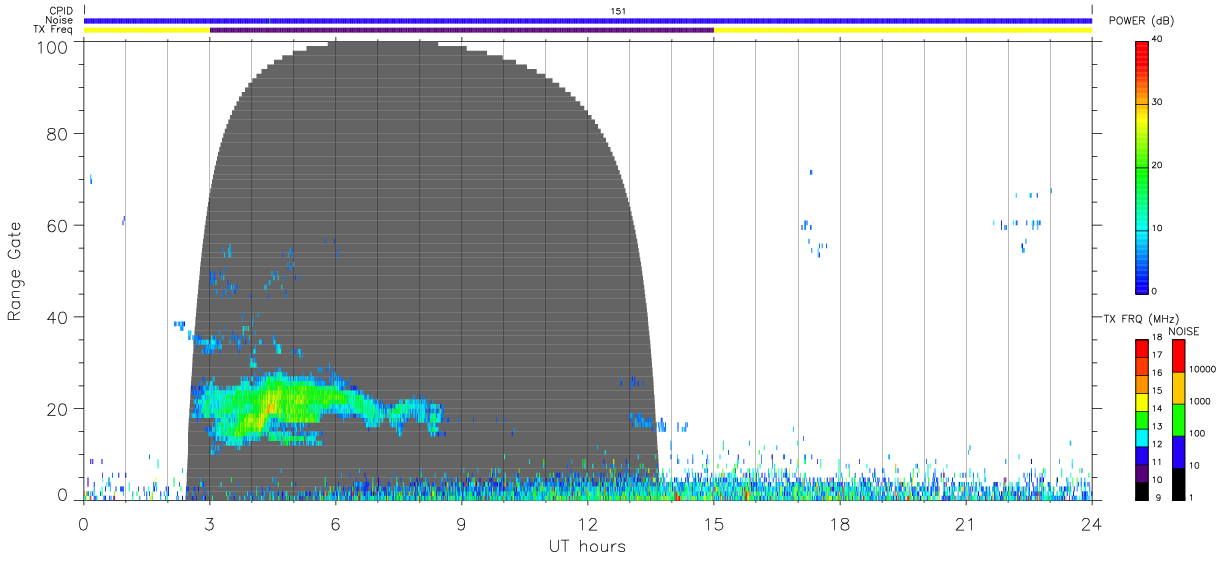The height and width of the screenshot is (567, 1228).
Task: Click the TX Freq row label
Action: tap(55, 30)
